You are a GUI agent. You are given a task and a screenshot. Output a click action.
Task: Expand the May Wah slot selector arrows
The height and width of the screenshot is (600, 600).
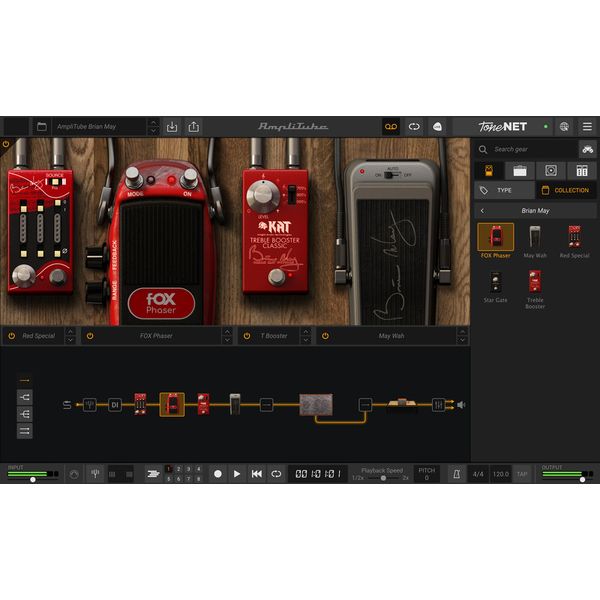click(x=462, y=336)
